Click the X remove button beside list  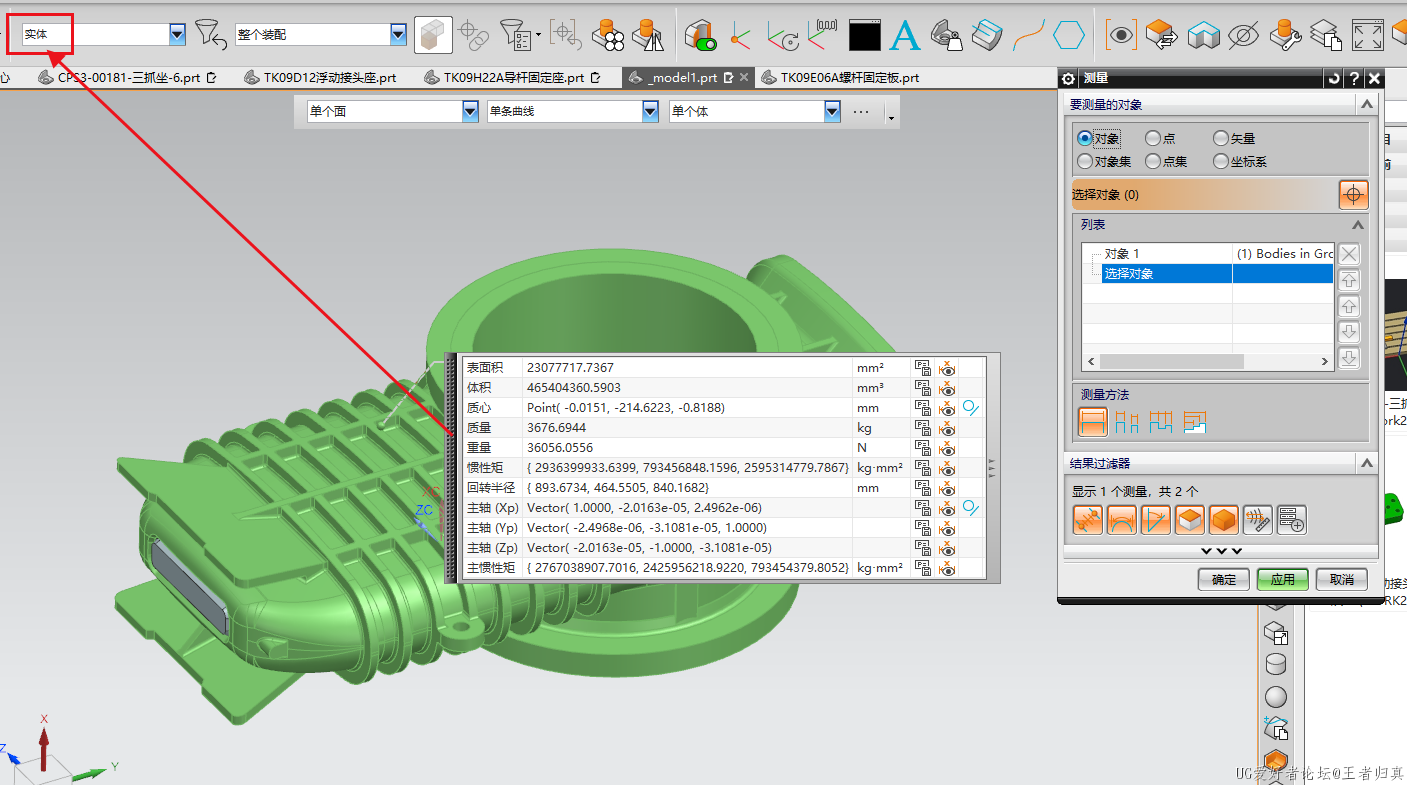click(1349, 254)
